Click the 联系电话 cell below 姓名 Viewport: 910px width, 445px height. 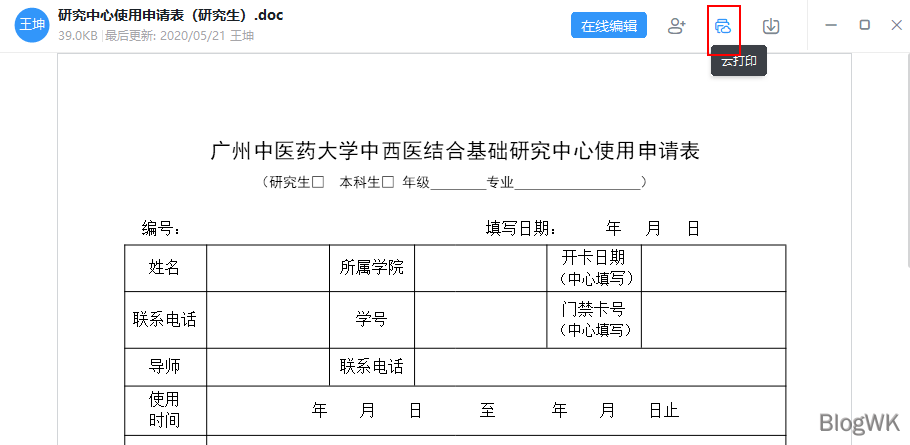pyautogui.click(x=165, y=320)
